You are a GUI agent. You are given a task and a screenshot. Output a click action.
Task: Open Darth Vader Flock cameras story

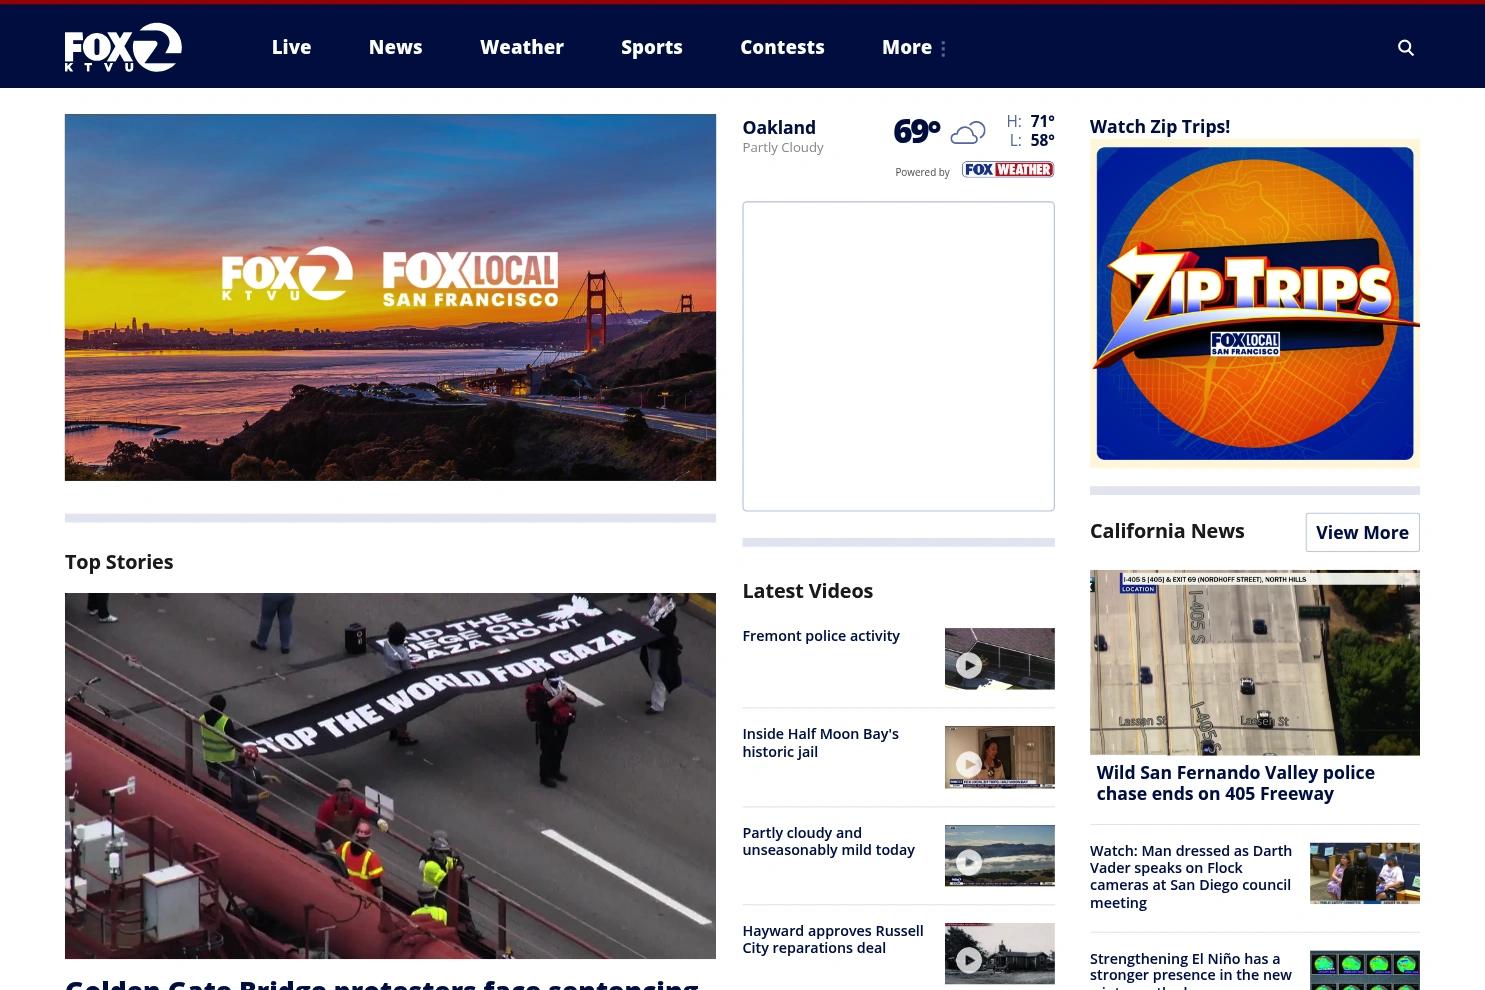pyautogui.click(x=1191, y=877)
